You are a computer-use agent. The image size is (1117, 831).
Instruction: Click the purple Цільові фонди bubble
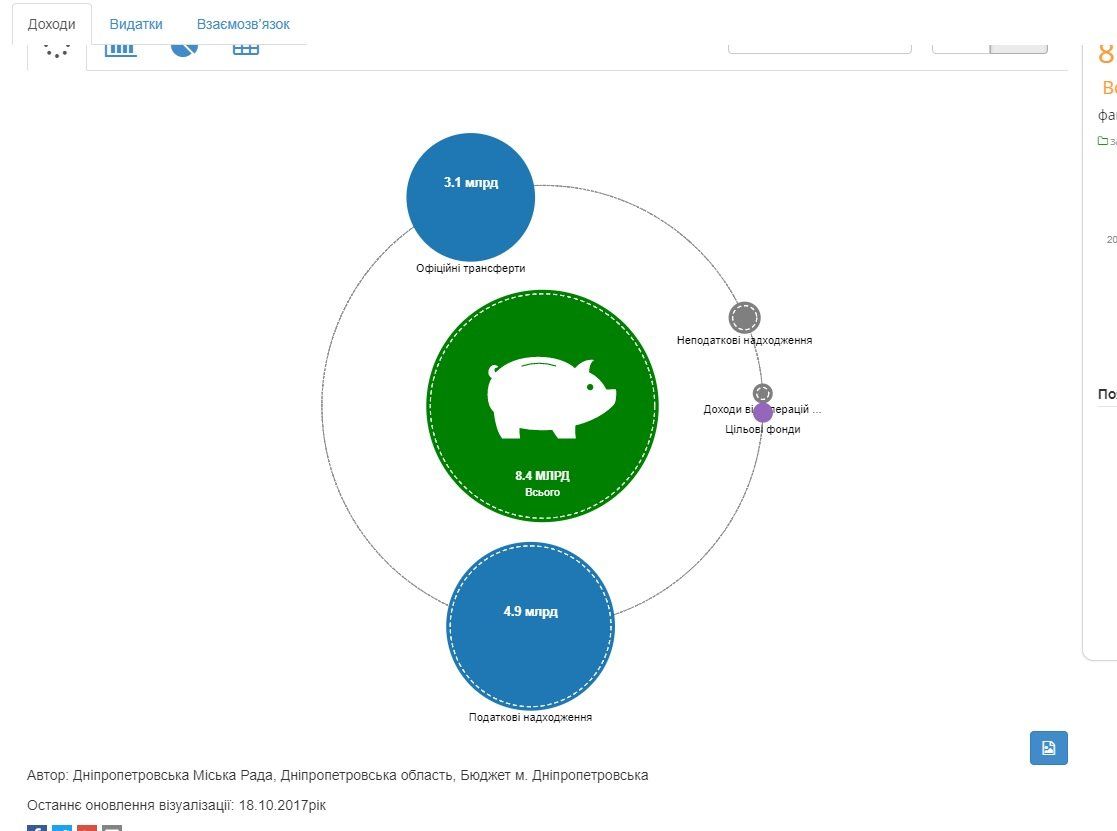pyautogui.click(x=763, y=413)
